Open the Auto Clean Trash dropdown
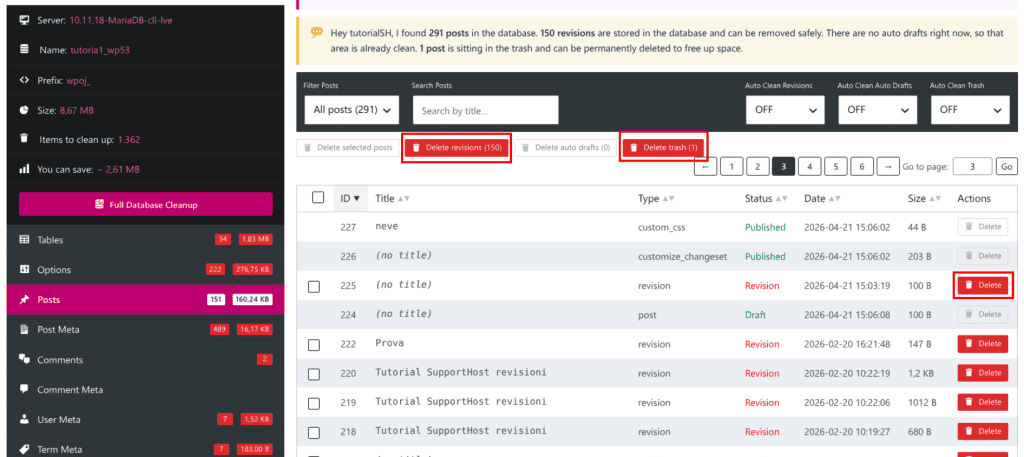The height and width of the screenshot is (457, 1024). (x=970, y=110)
